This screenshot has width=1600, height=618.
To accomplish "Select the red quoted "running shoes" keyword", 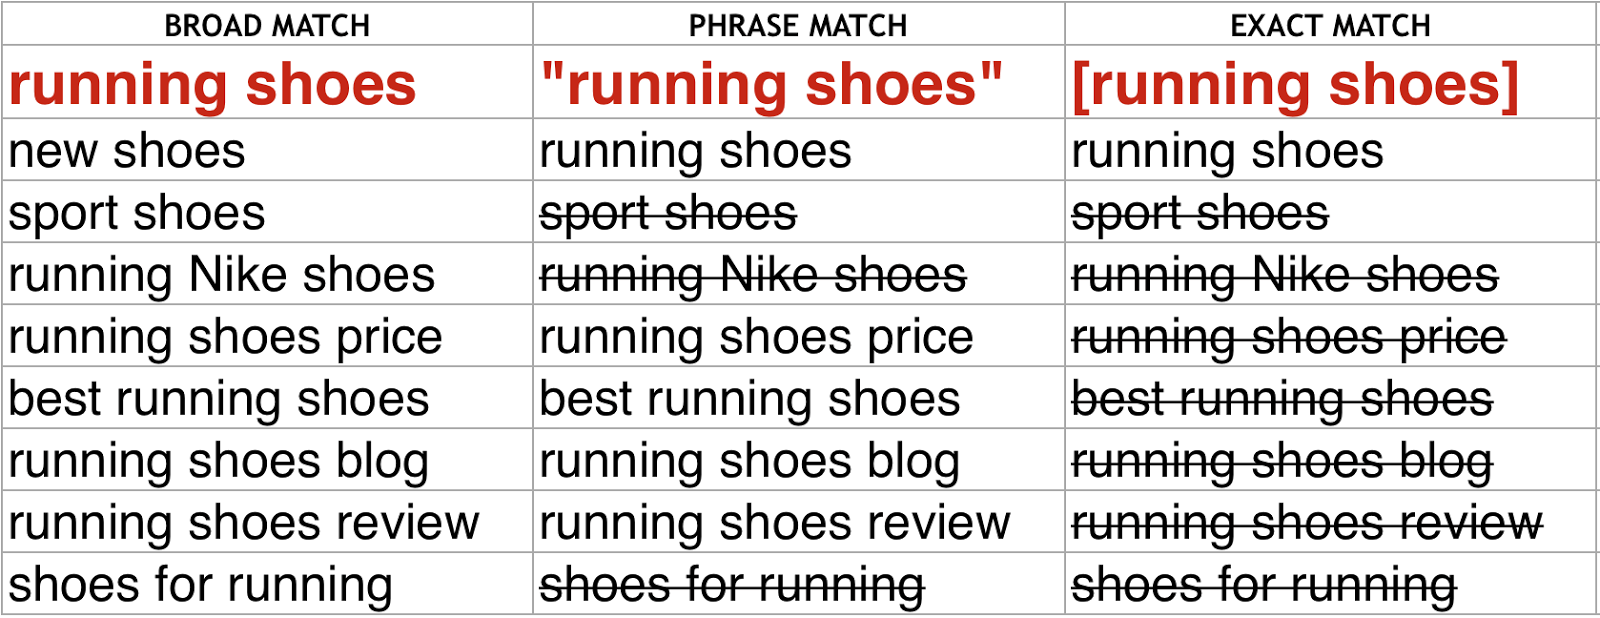I will coord(771,84).
